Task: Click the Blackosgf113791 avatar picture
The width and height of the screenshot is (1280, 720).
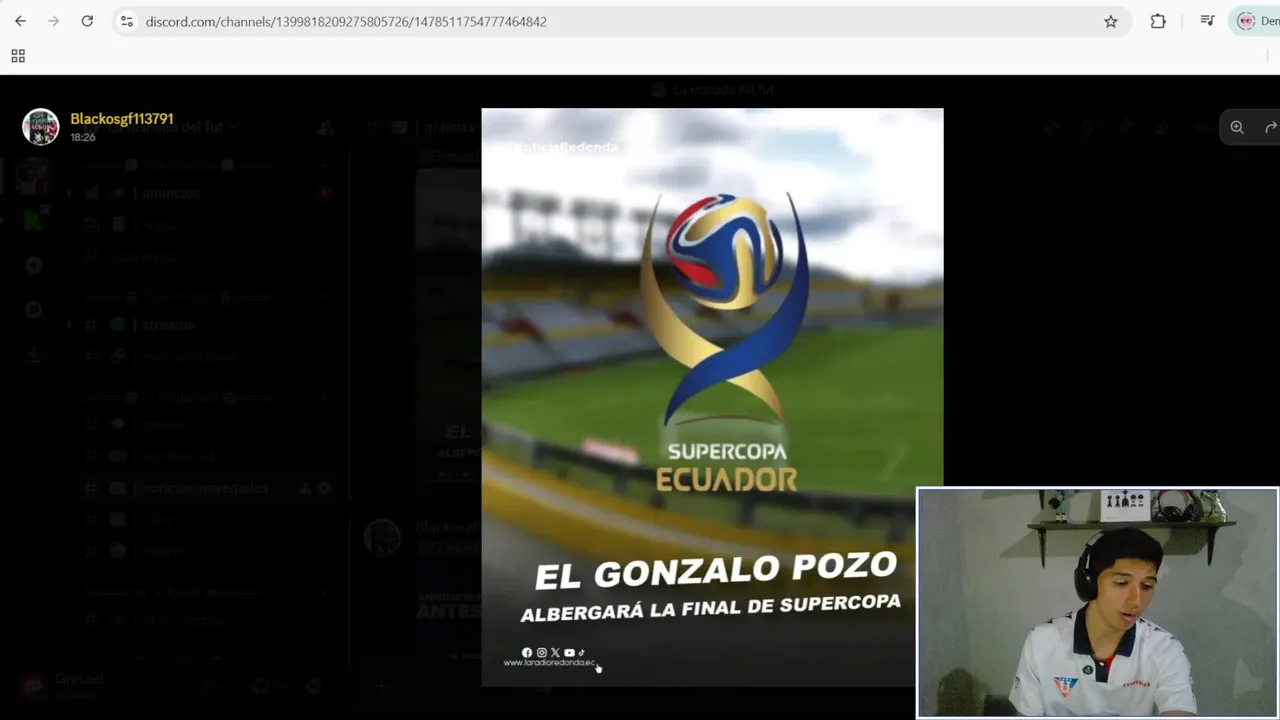Action: tap(41, 127)
